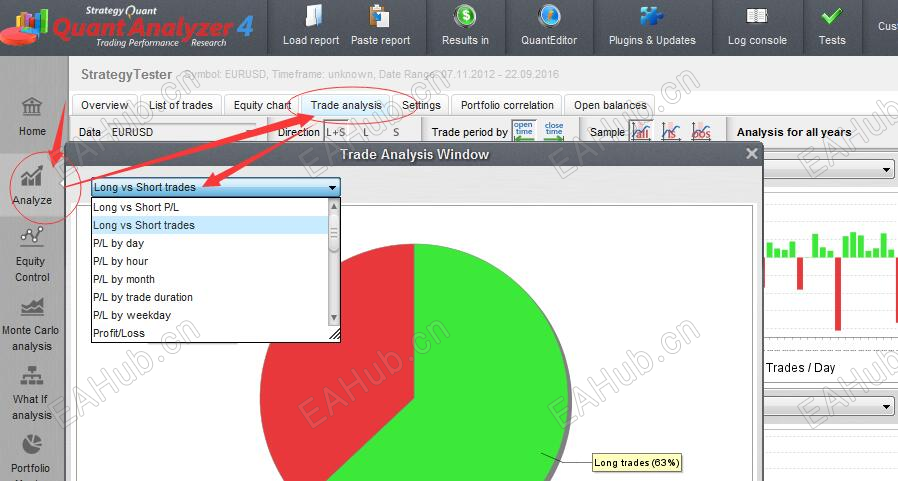898x481 pixels.
Task: Click the dropdown list scroll down arrow
Action: tap(334, 318)
